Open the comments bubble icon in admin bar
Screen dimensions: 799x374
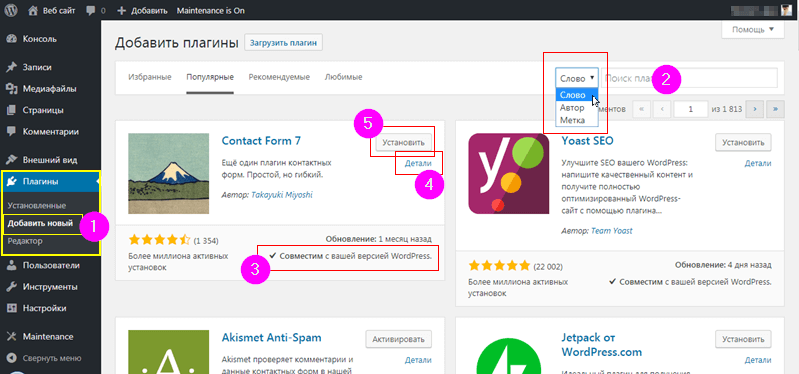click(91, 10)
